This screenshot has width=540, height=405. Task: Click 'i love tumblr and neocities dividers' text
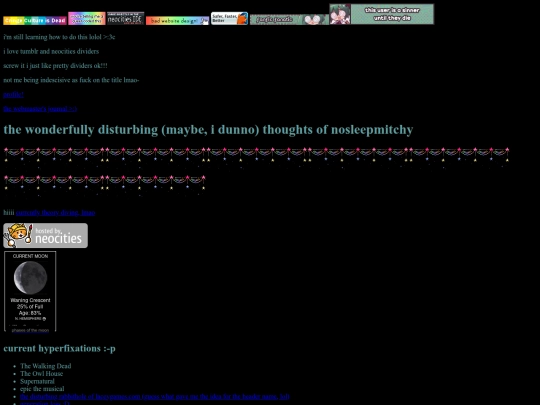pyautogui.click(x=51, y=51)
